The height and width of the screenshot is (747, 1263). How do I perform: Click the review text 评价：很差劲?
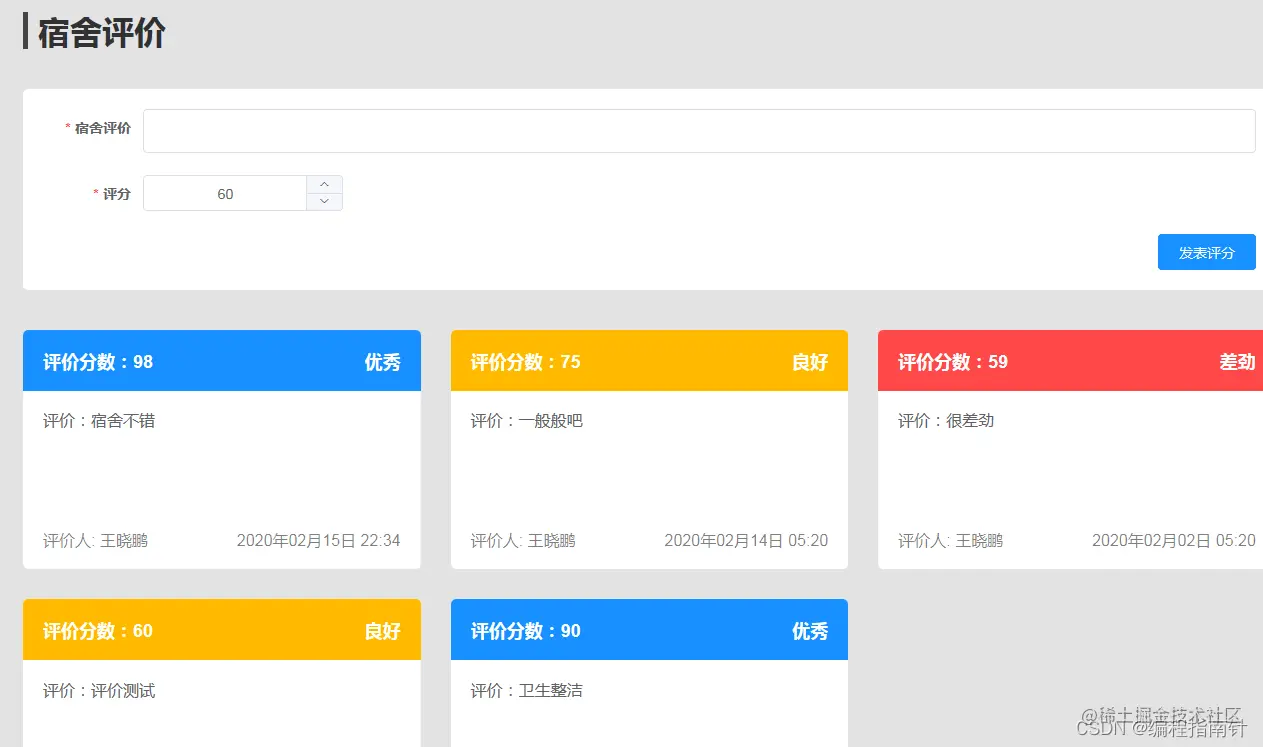(946, 421)
